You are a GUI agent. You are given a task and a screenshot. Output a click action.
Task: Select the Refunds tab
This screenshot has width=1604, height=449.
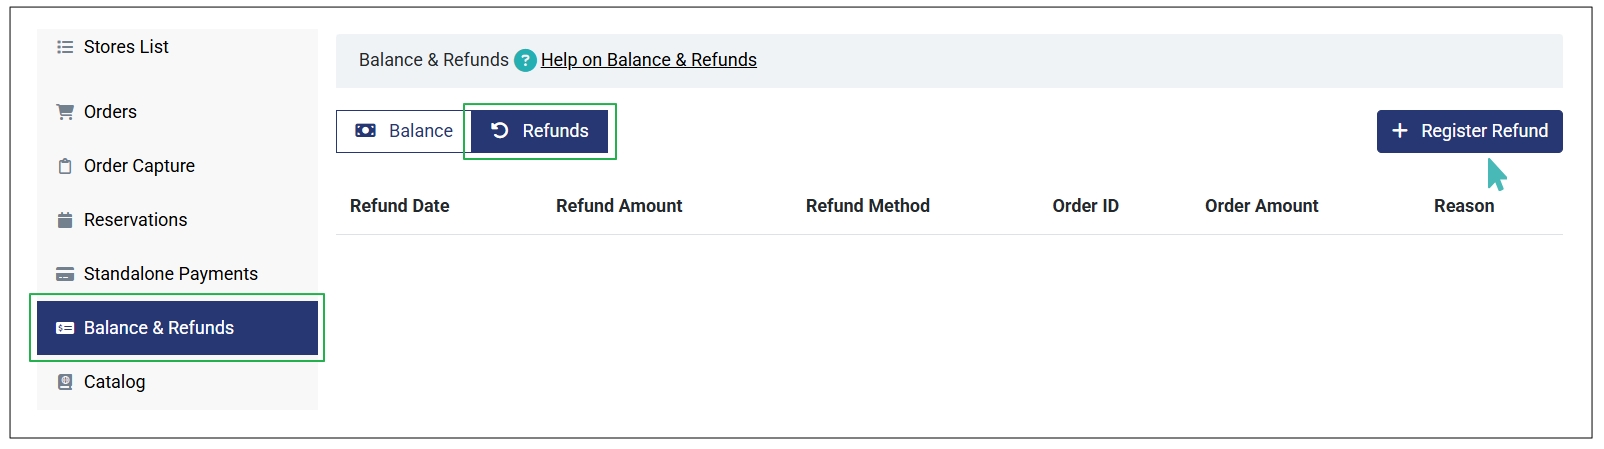[540, 131]
